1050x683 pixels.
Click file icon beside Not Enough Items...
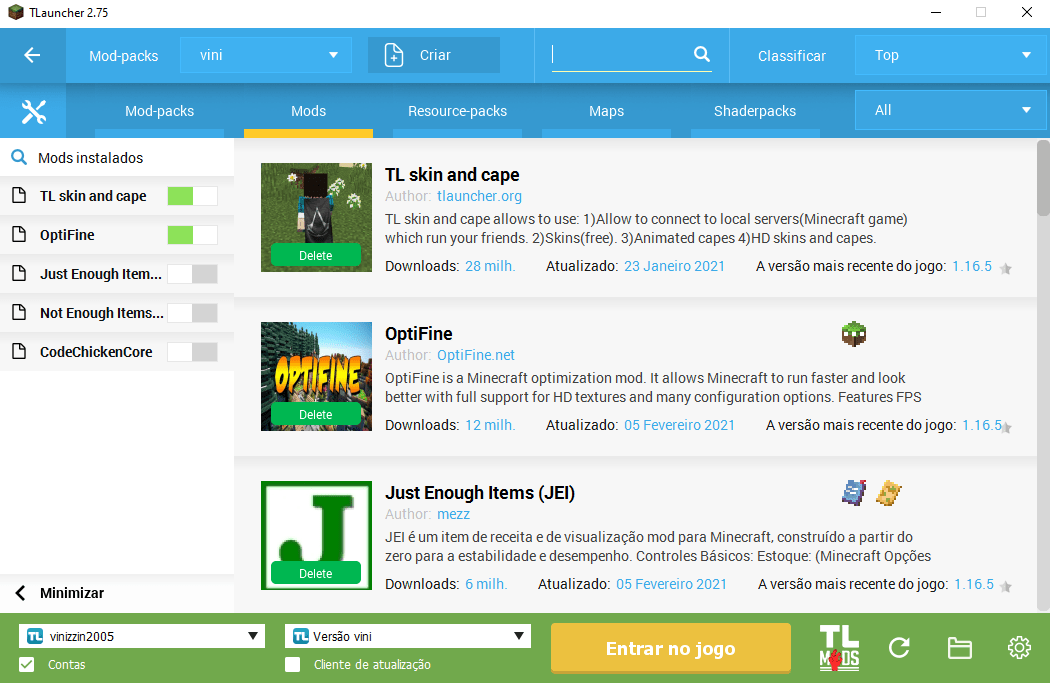click(x=19, y=312)
